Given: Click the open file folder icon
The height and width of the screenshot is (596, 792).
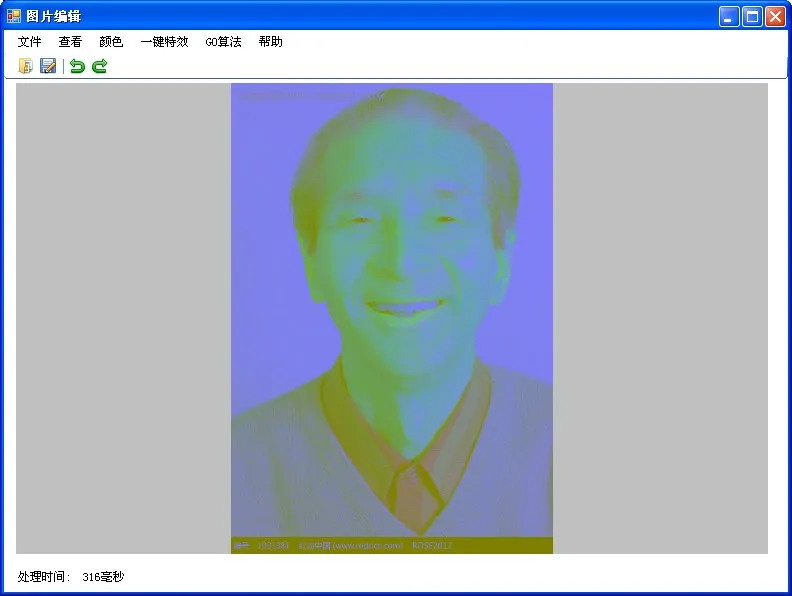Looking at the screenshot, I should [26, 66].
